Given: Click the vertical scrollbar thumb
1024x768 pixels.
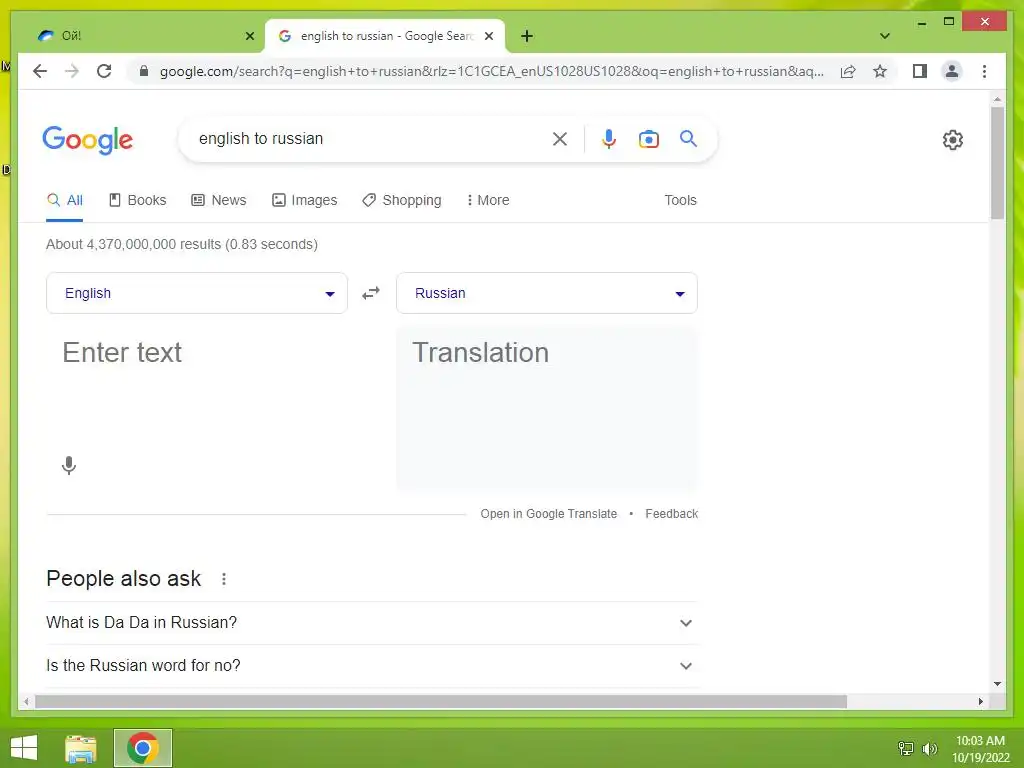Looking at the screenshot, I should click(x=997, y=163).
